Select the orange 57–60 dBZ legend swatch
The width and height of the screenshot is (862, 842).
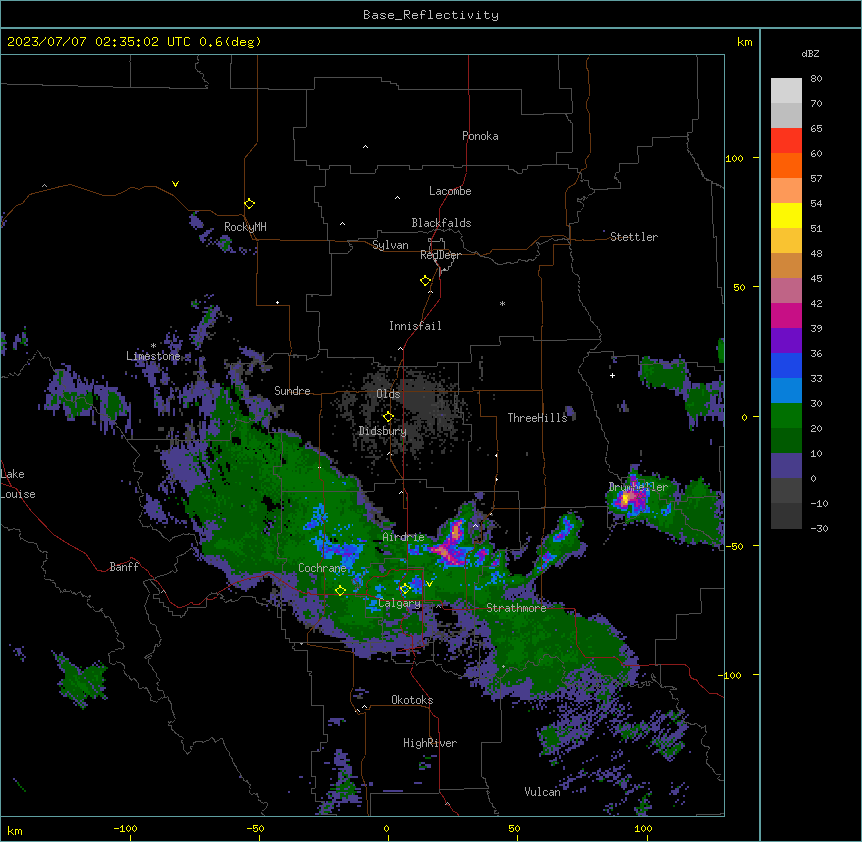(x=786, y=165)
